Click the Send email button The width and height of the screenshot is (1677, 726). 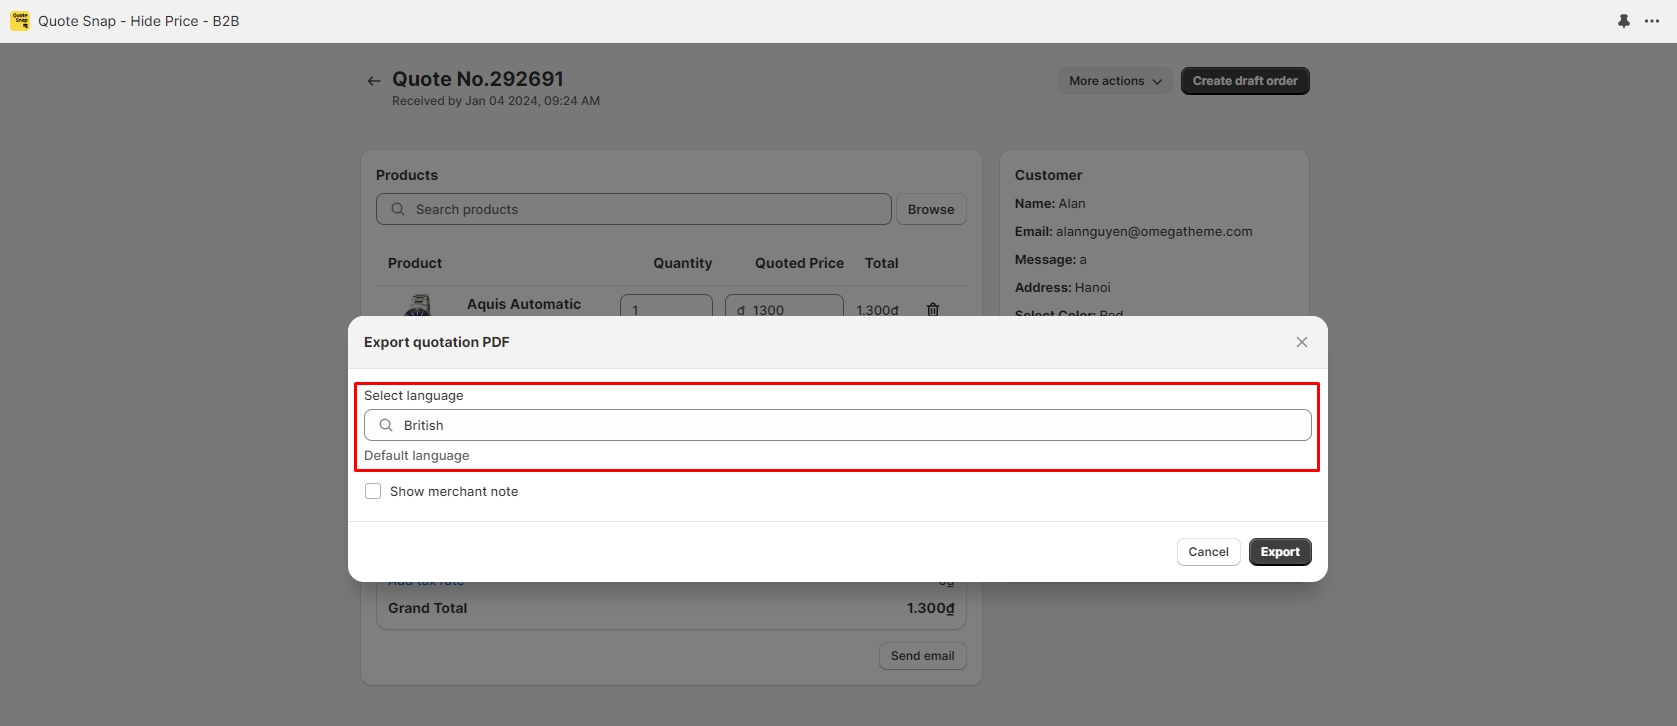click(922, 656)
